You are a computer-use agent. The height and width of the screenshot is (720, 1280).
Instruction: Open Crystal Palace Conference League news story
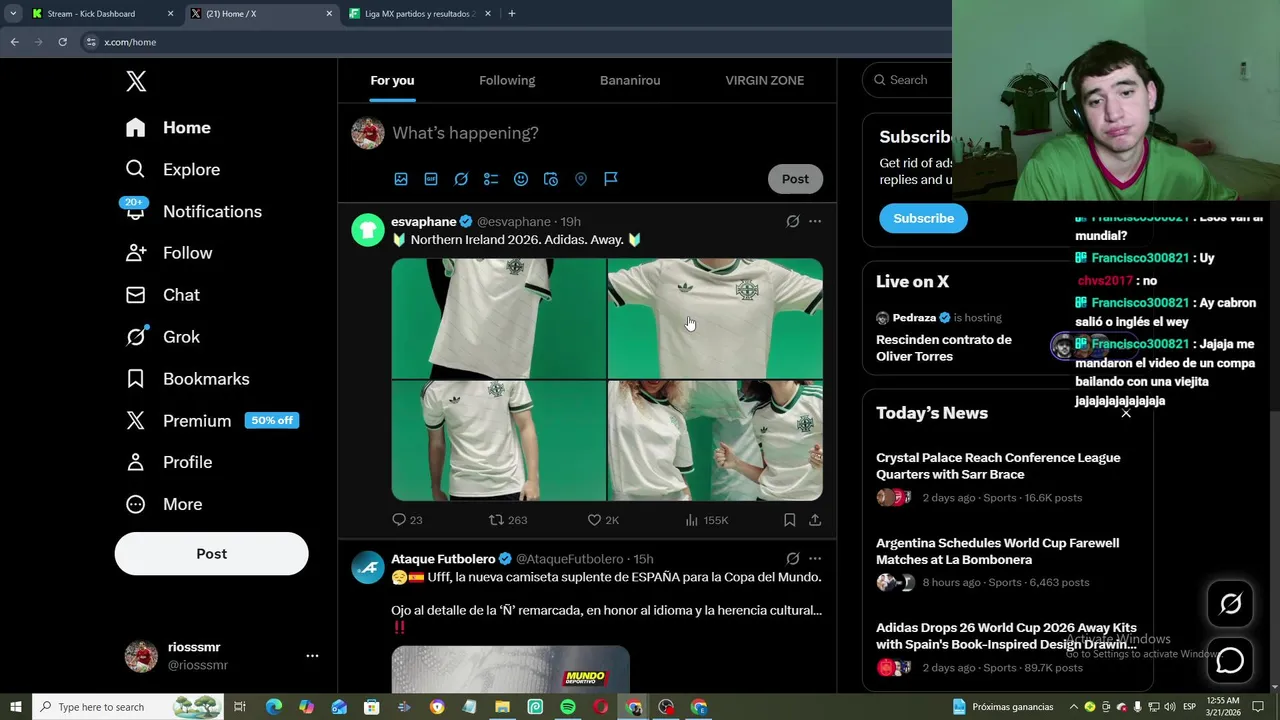[x=1007, y=476]
